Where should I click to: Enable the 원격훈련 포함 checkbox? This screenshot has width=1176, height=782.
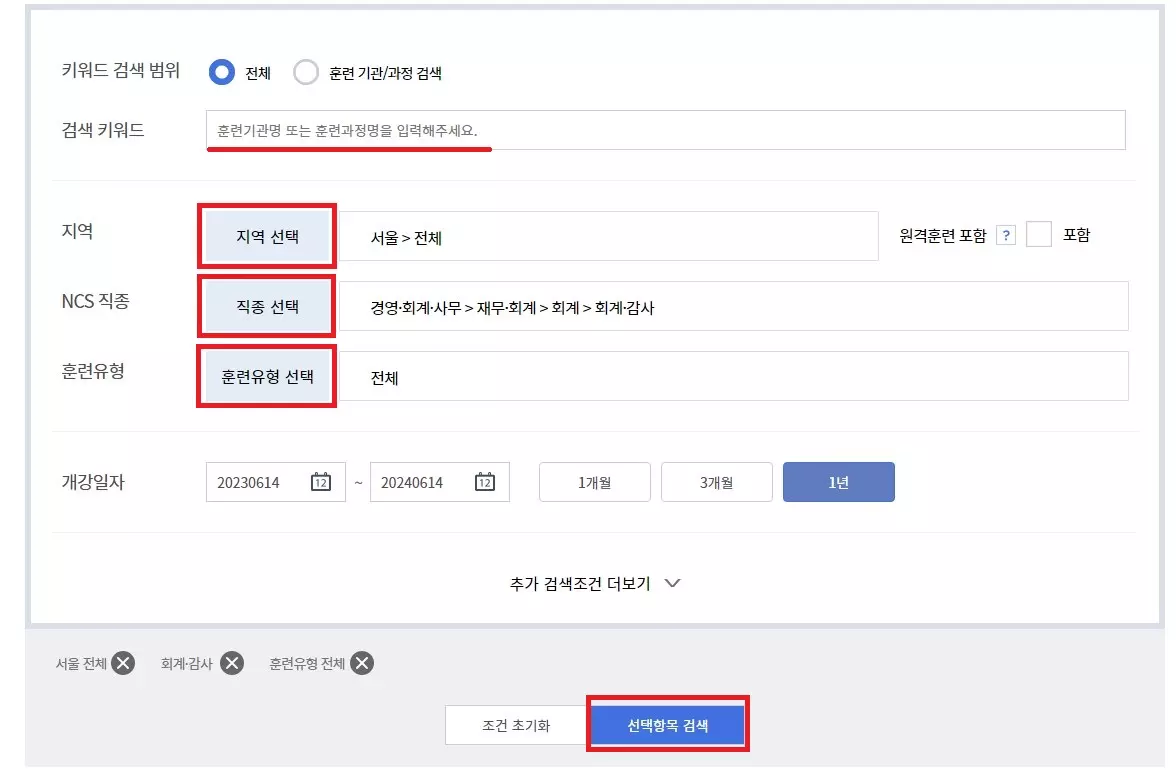coord(1039,234)
